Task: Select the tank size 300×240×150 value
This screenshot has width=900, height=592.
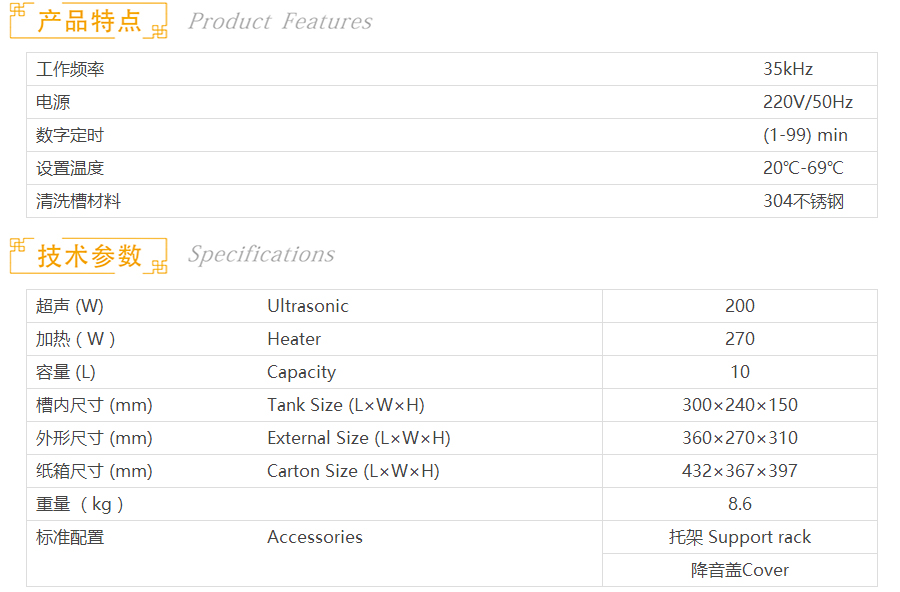Action: point(740,405)
